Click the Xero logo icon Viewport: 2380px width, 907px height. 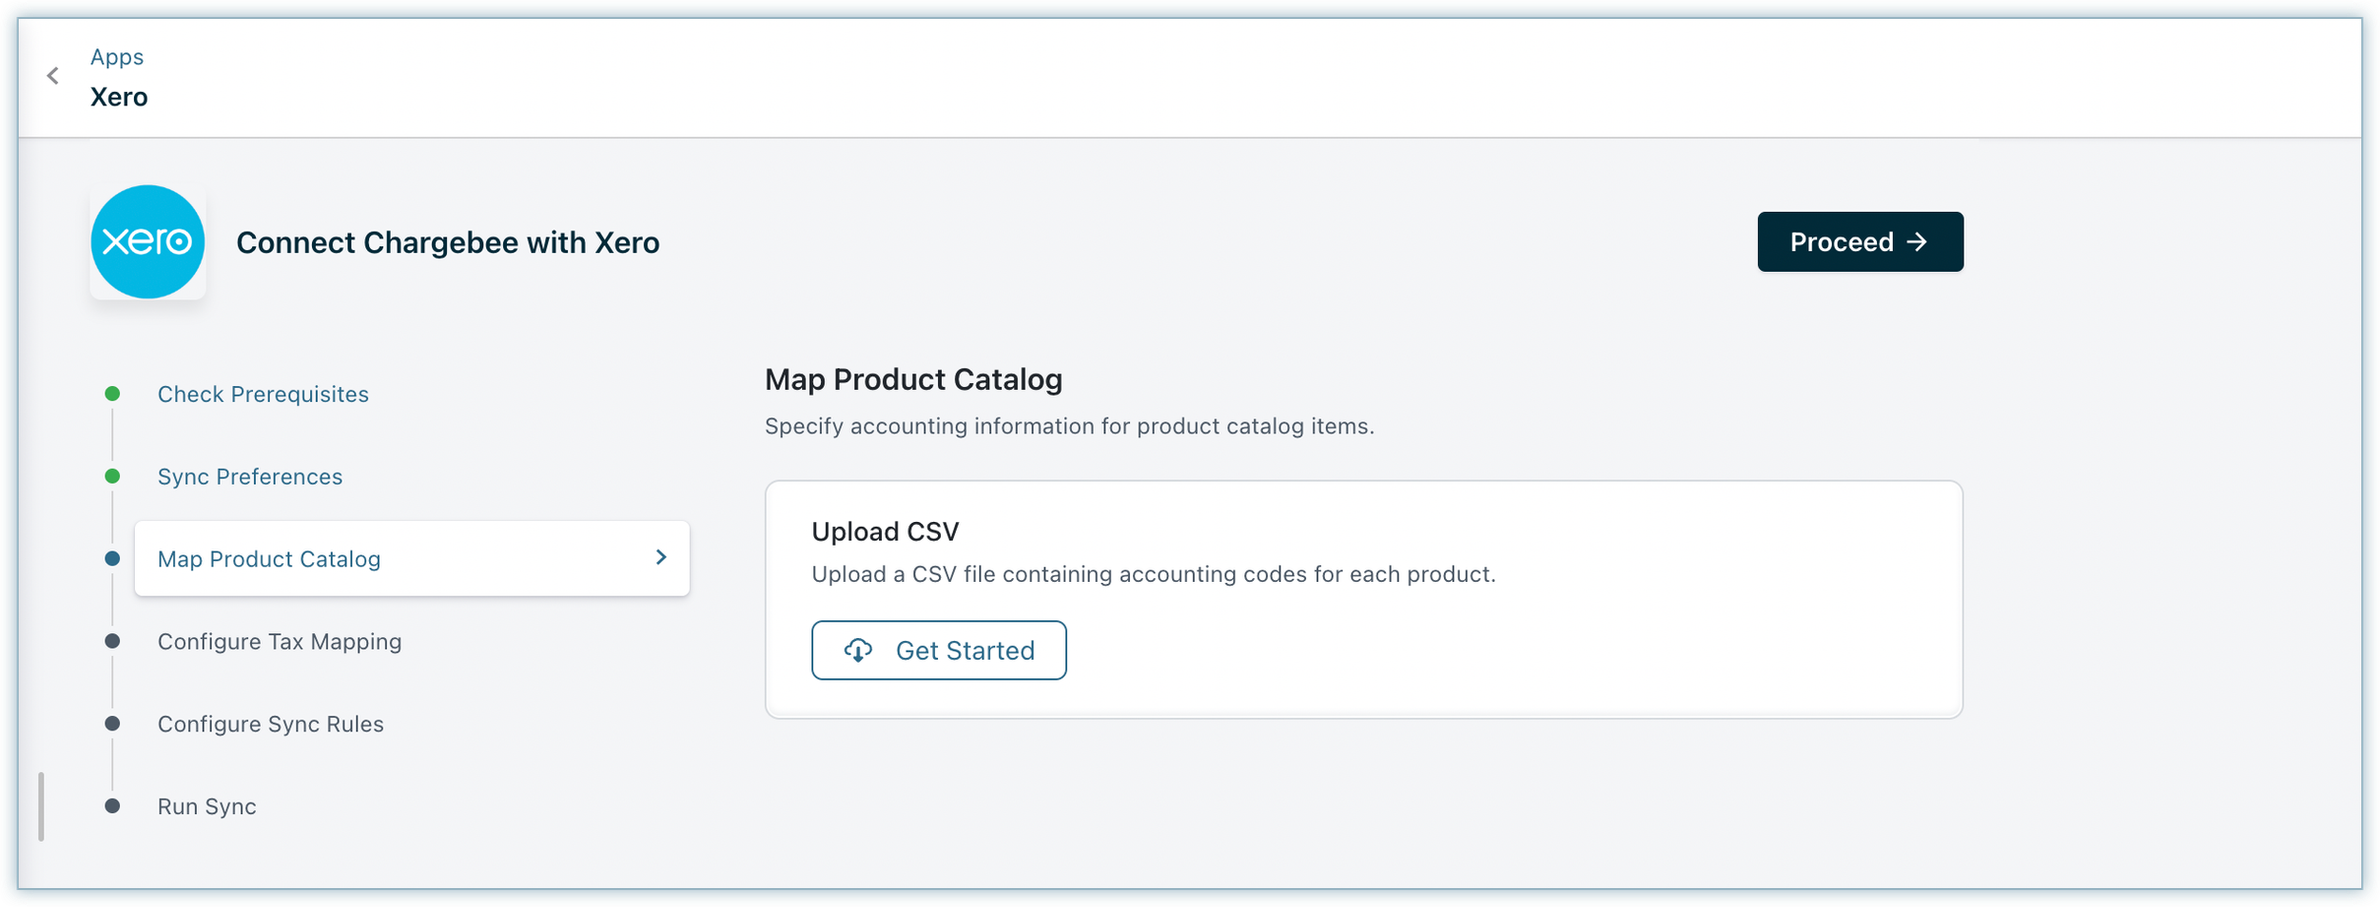pyautogui.click(x=148, y=242)
